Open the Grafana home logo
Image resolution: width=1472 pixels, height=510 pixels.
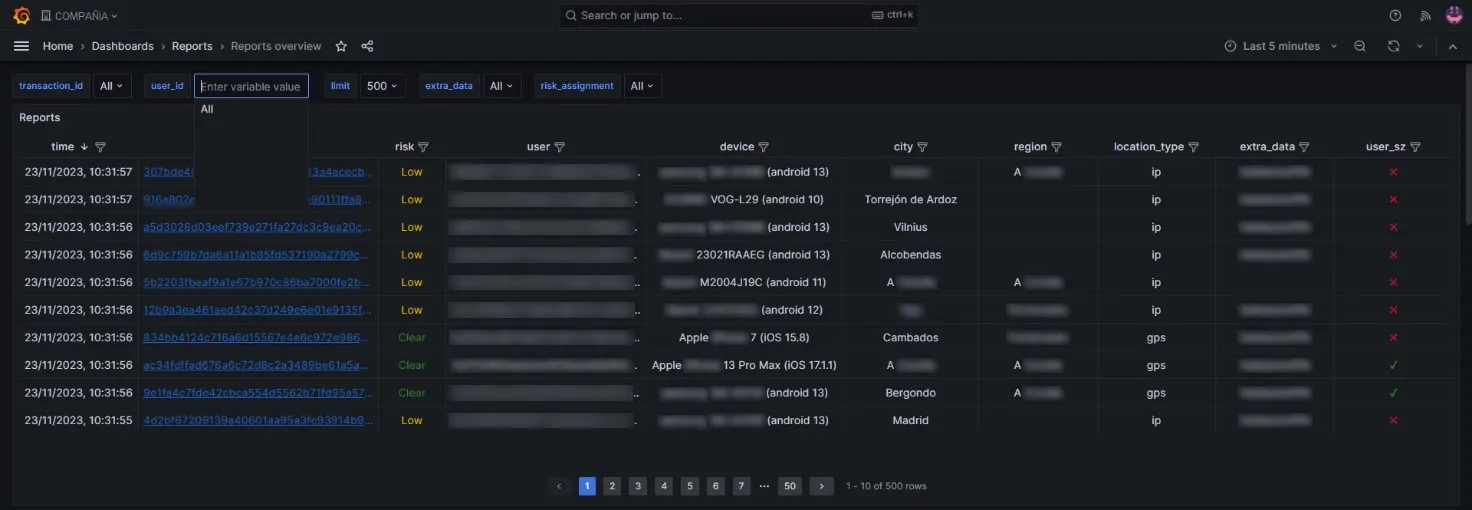click(x=21, y=15)
